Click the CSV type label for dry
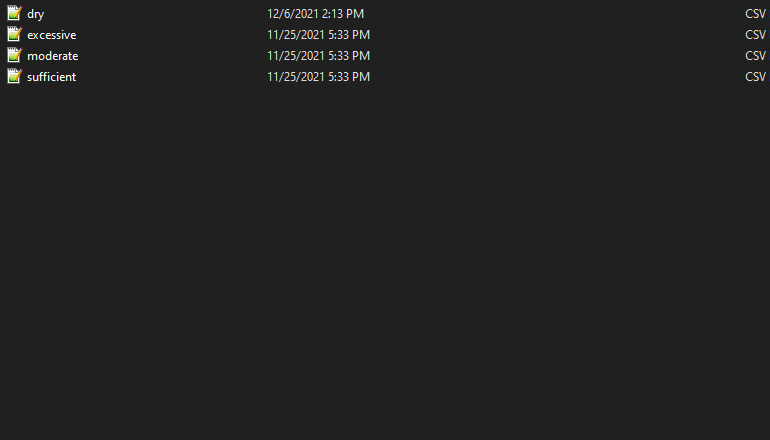Screen dimensions: 770x440 click(x=756, y=14)
